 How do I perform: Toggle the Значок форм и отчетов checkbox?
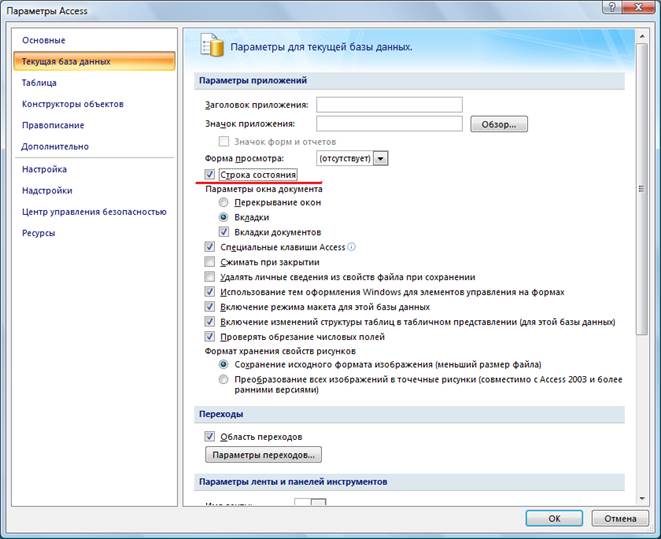point(224,141)
